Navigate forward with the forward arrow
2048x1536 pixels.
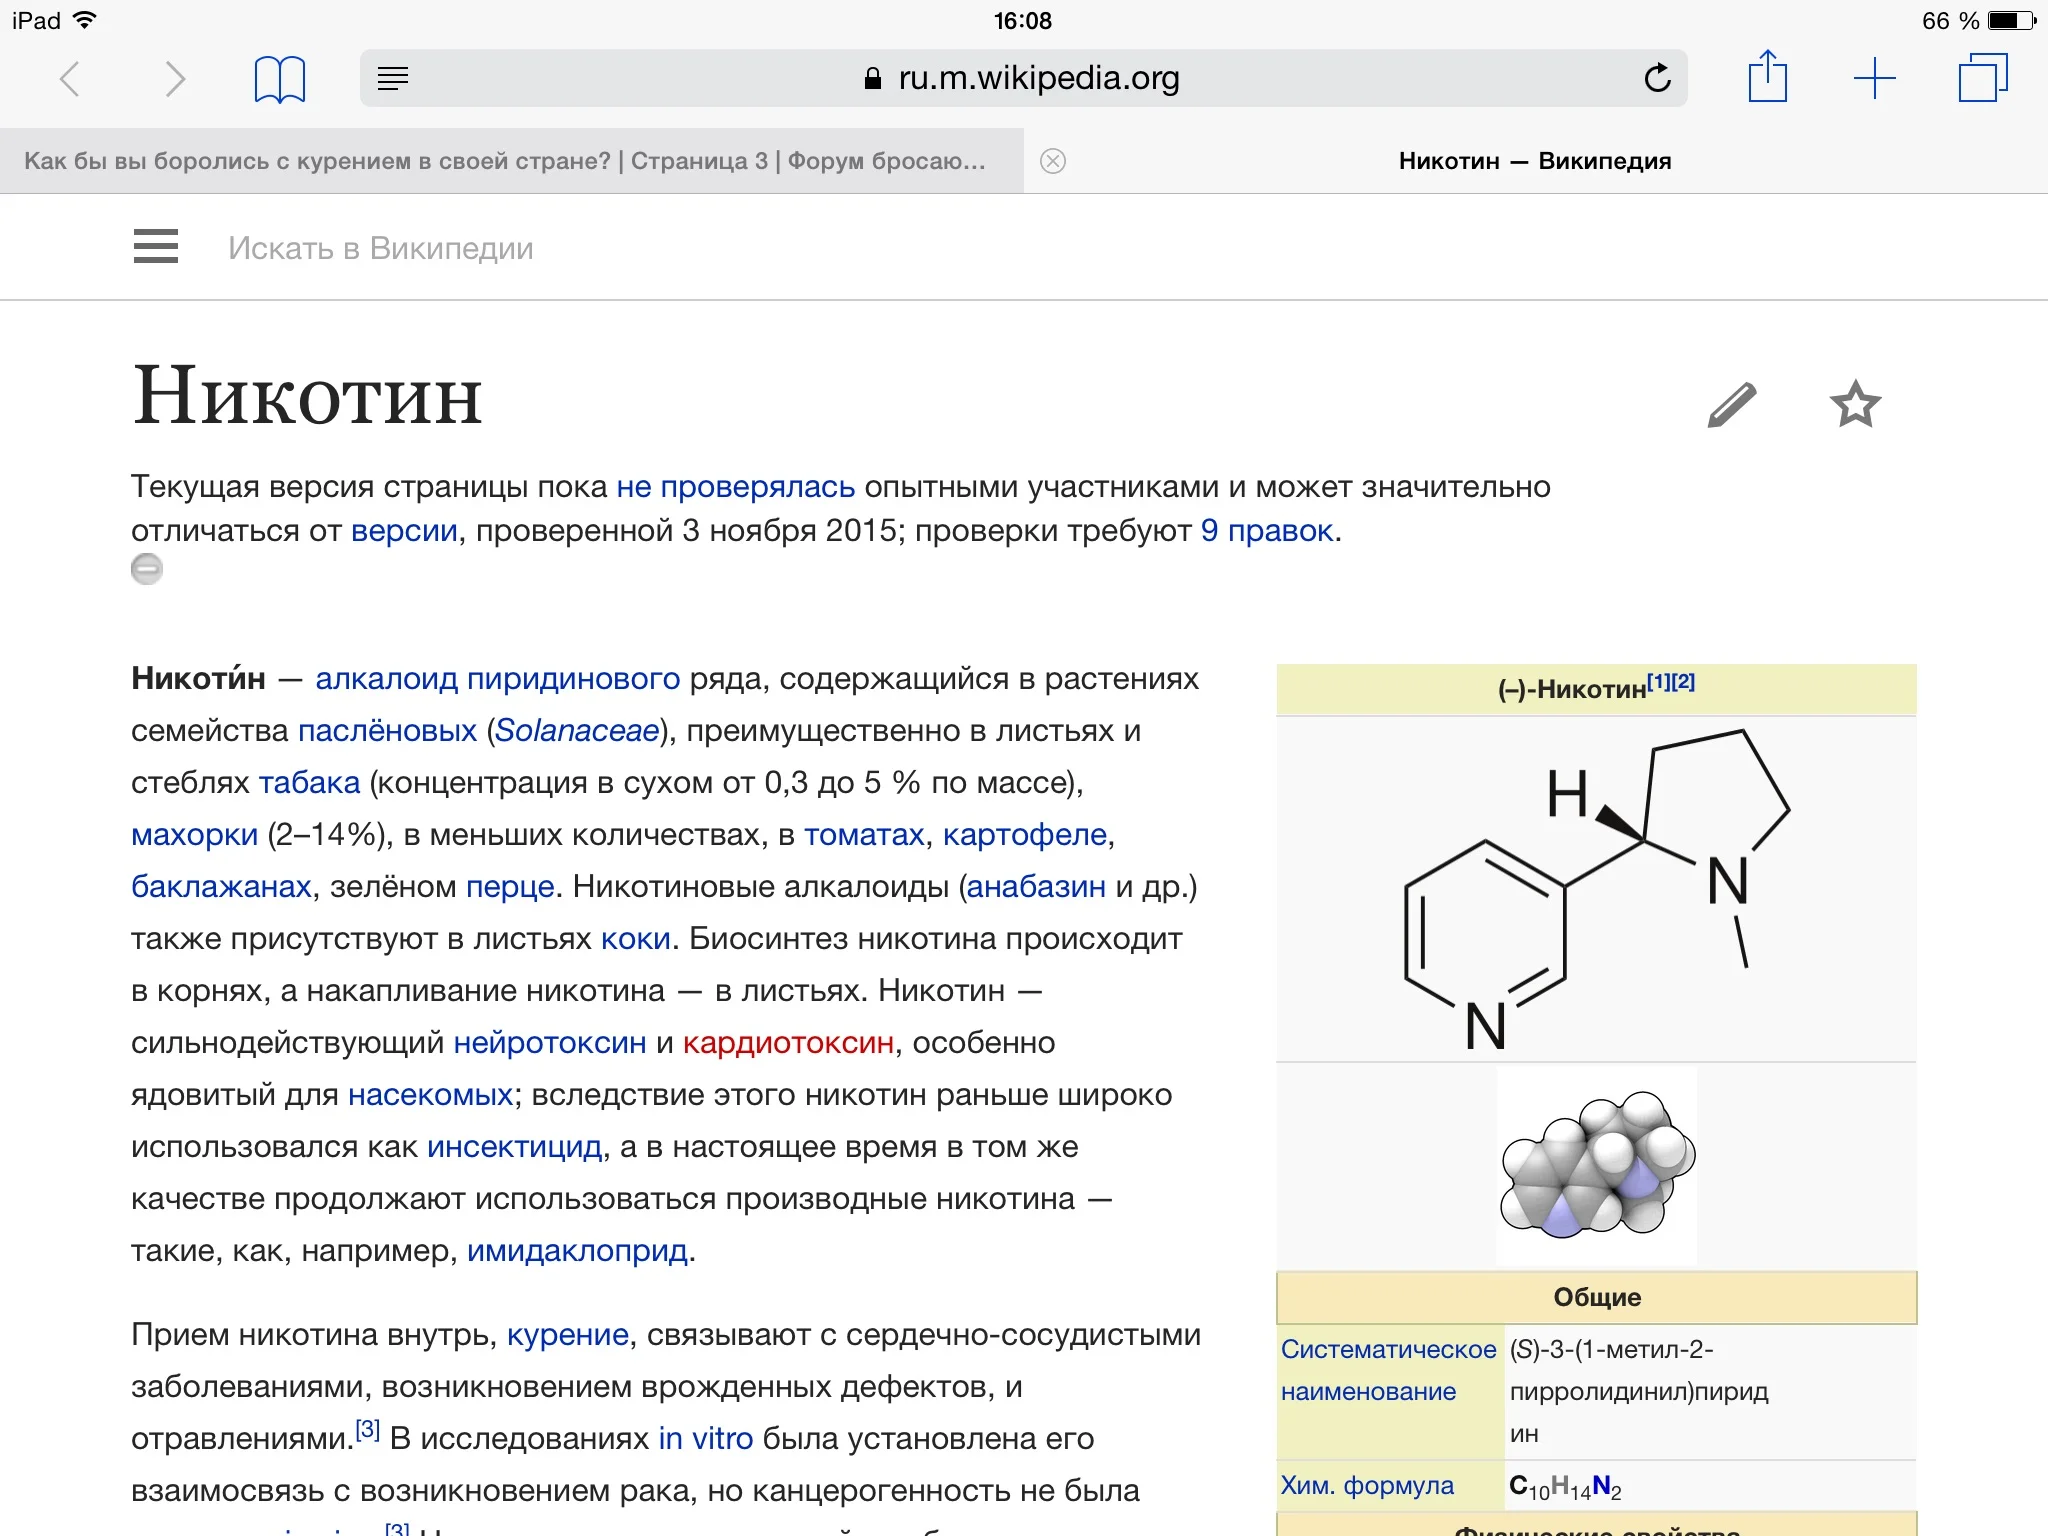tap(177, 77)
